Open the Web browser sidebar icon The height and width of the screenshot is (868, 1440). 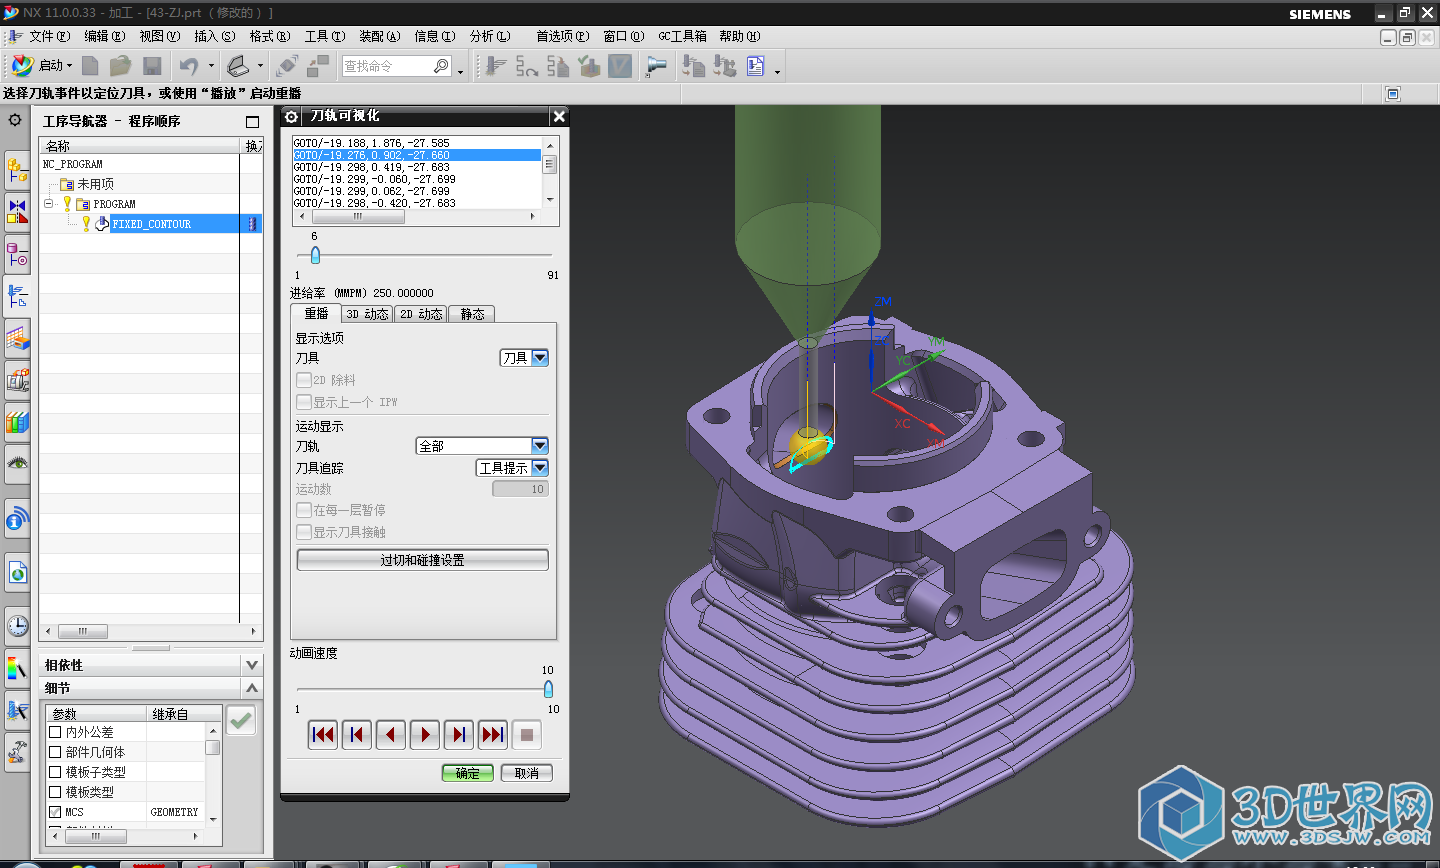click(17, 573)
